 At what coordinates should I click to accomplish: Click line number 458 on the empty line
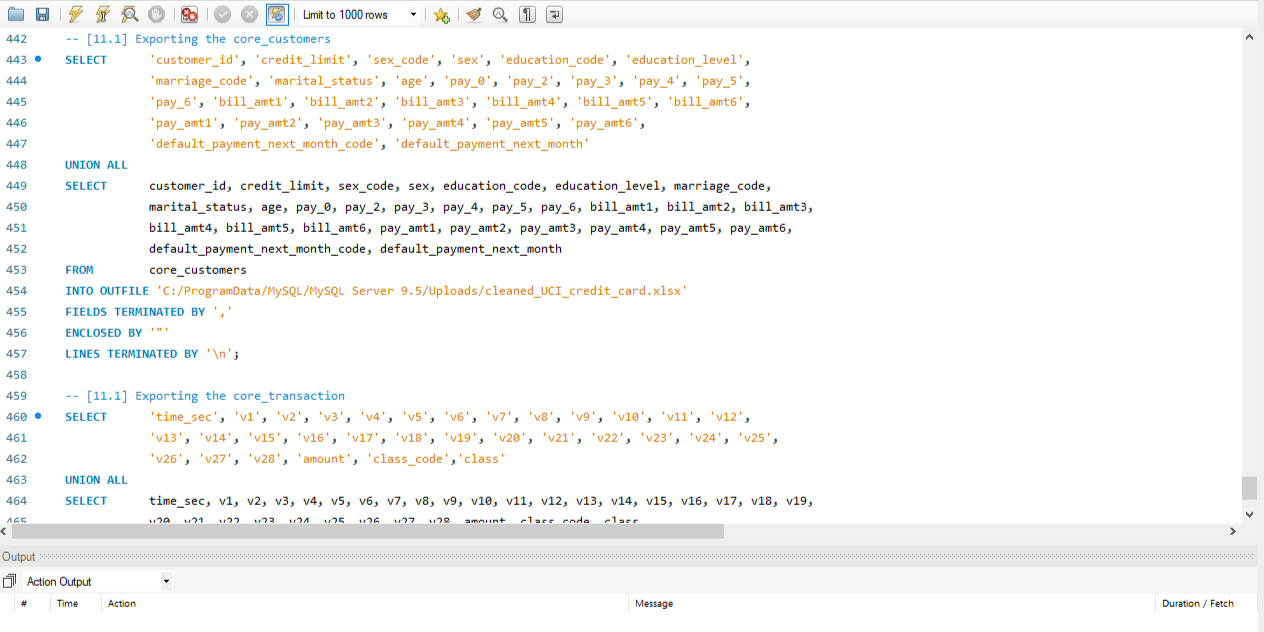pos(16,375)
